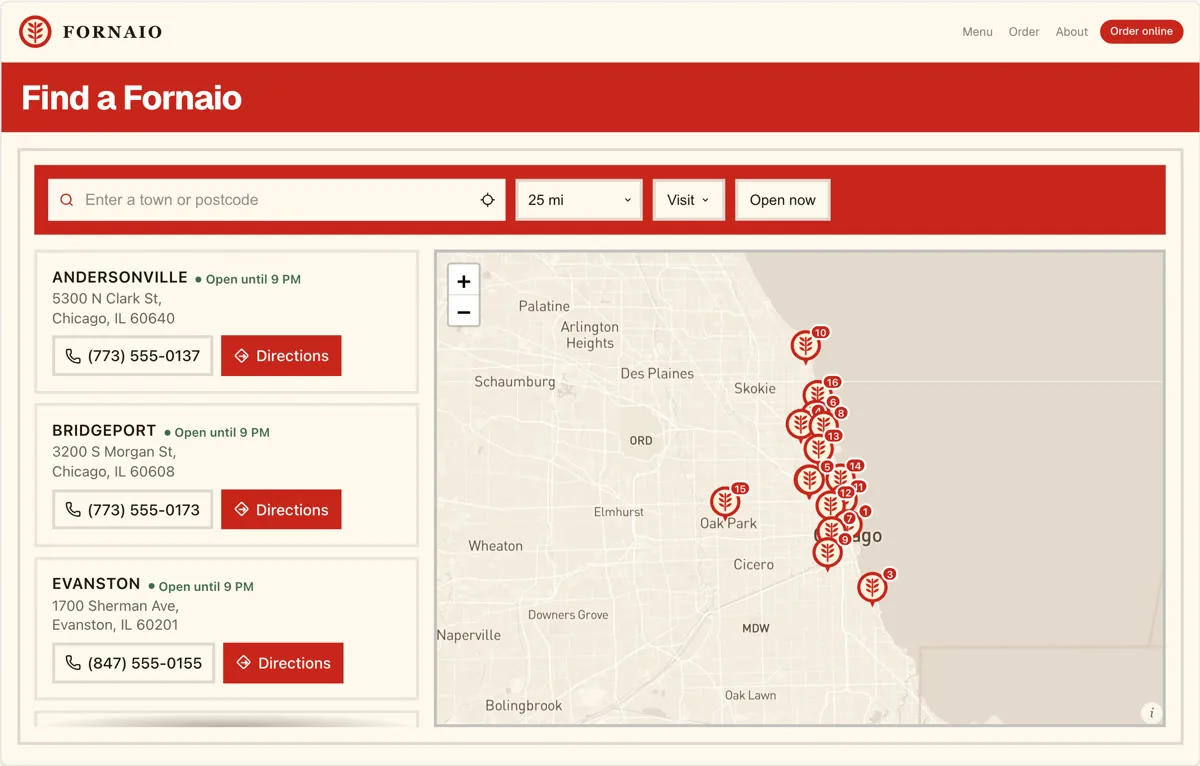Image resolution: width=1200 pixels, height=766 pixels.
Task: Click the search magnifier icon
Action: click(67, 200)
